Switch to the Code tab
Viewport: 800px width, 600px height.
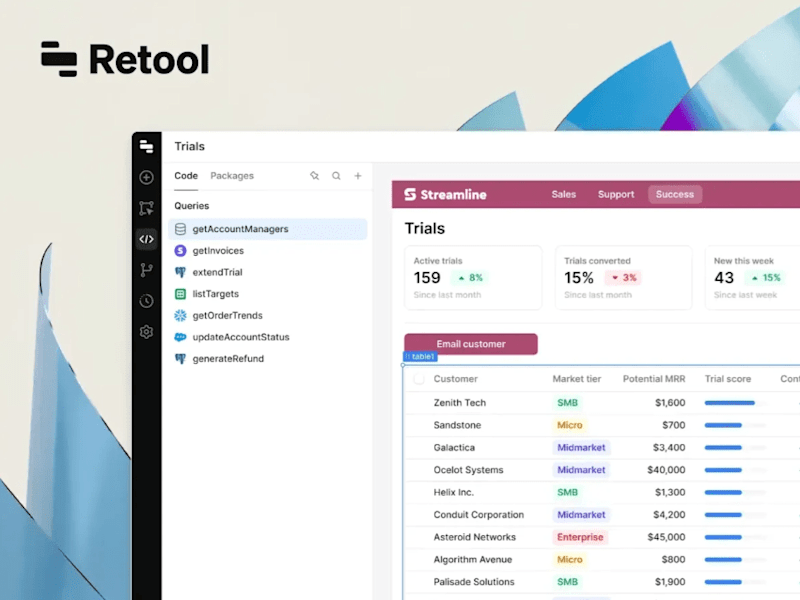pyautogui.click(x=186, y=176)
